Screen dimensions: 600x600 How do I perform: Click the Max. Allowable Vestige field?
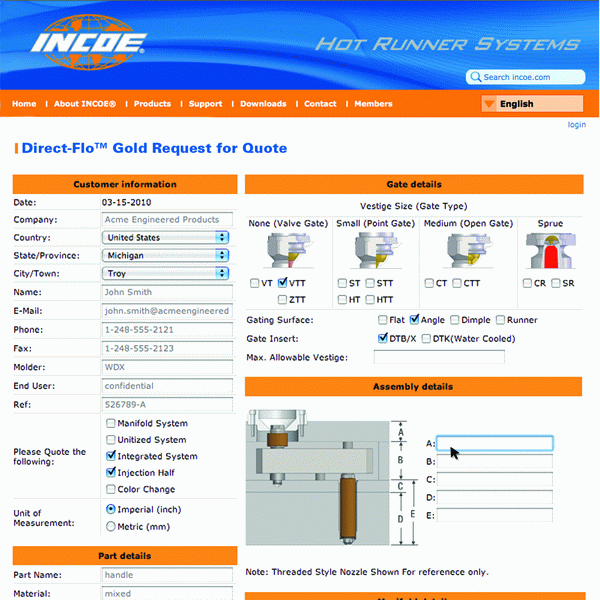click(x=439, y=357)
